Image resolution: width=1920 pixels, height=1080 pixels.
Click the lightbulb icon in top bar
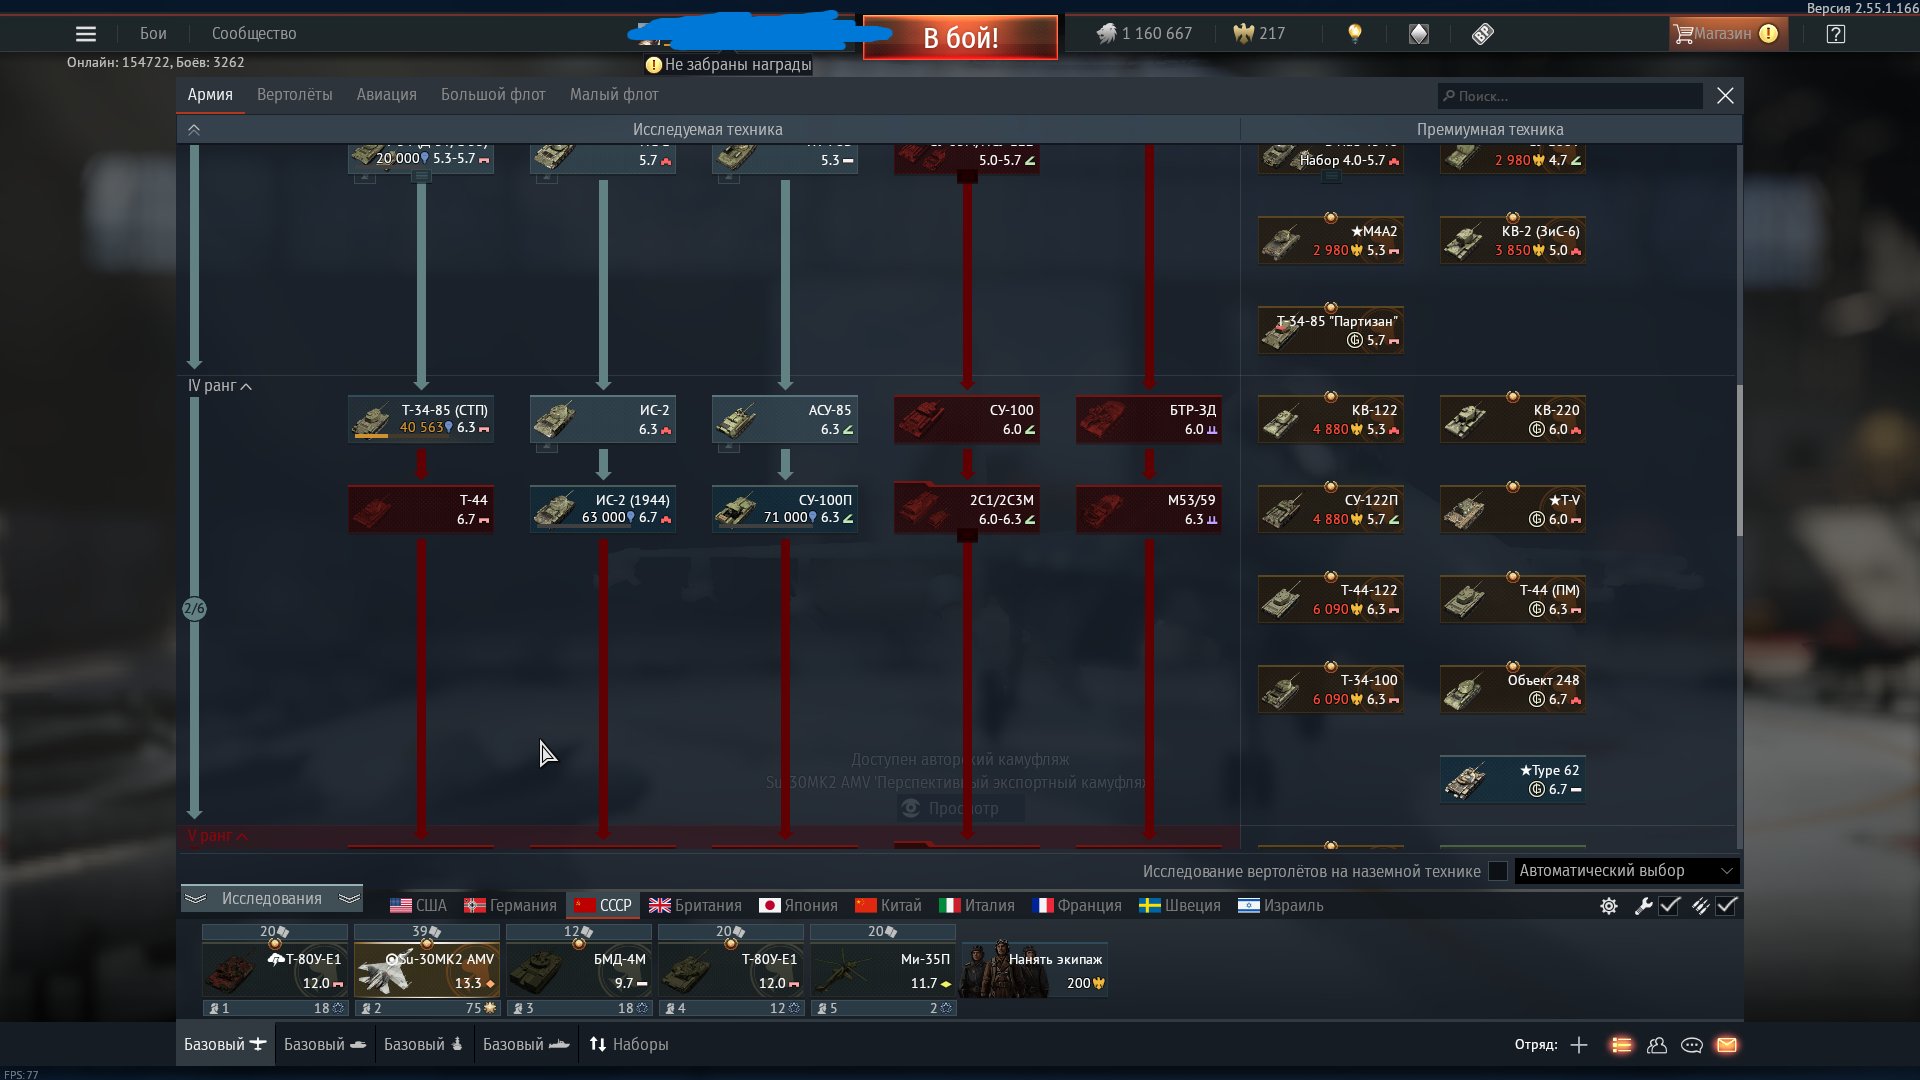(1355, 34)
